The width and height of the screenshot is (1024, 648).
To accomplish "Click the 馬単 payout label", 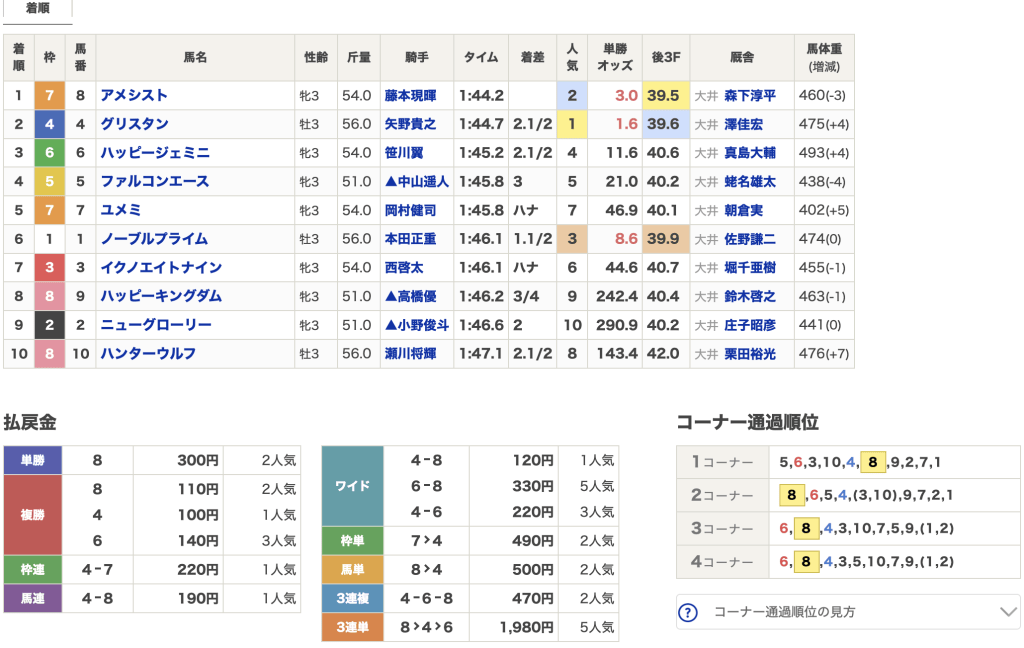I will [353, 570].
